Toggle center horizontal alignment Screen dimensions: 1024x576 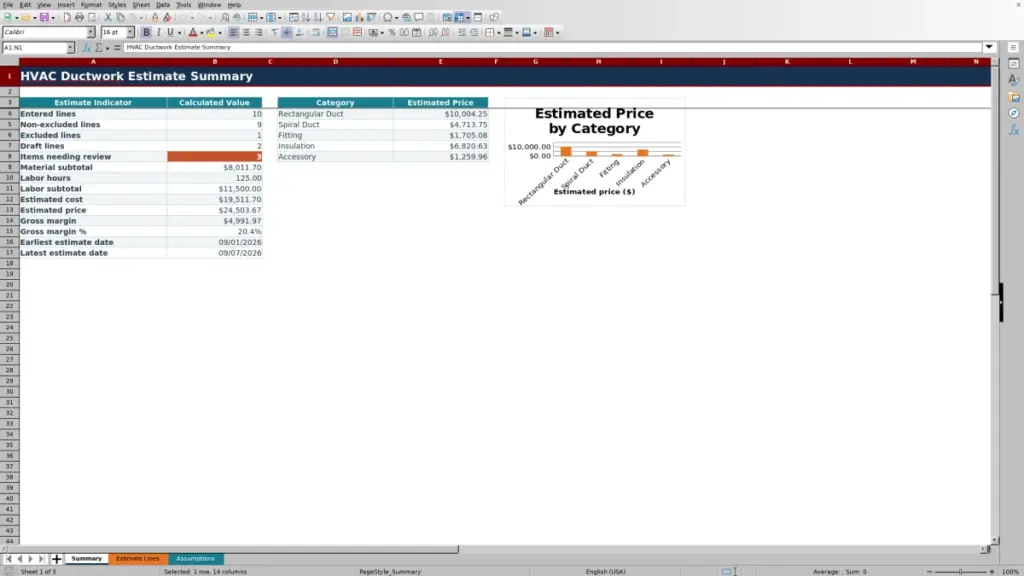point(246,33)
